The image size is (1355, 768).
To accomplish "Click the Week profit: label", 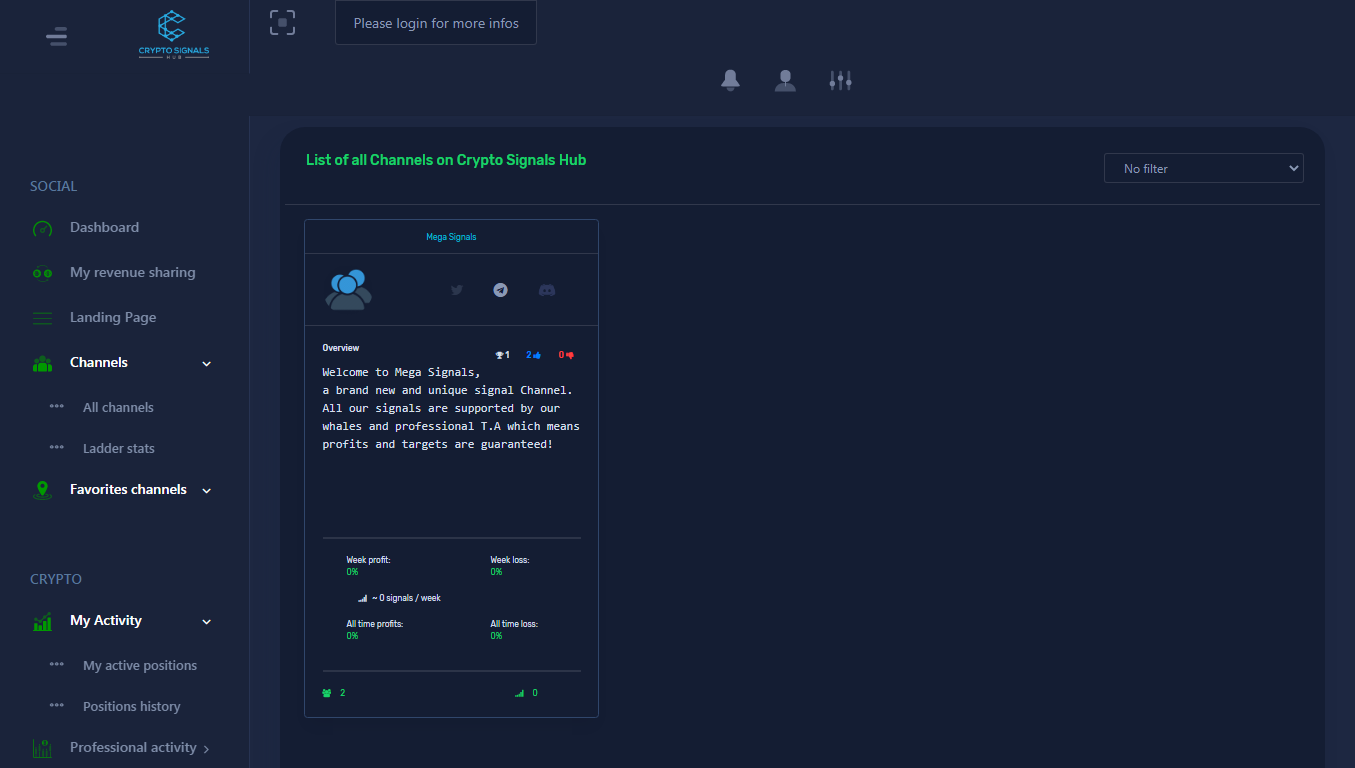I will click(x=368, y=560).
